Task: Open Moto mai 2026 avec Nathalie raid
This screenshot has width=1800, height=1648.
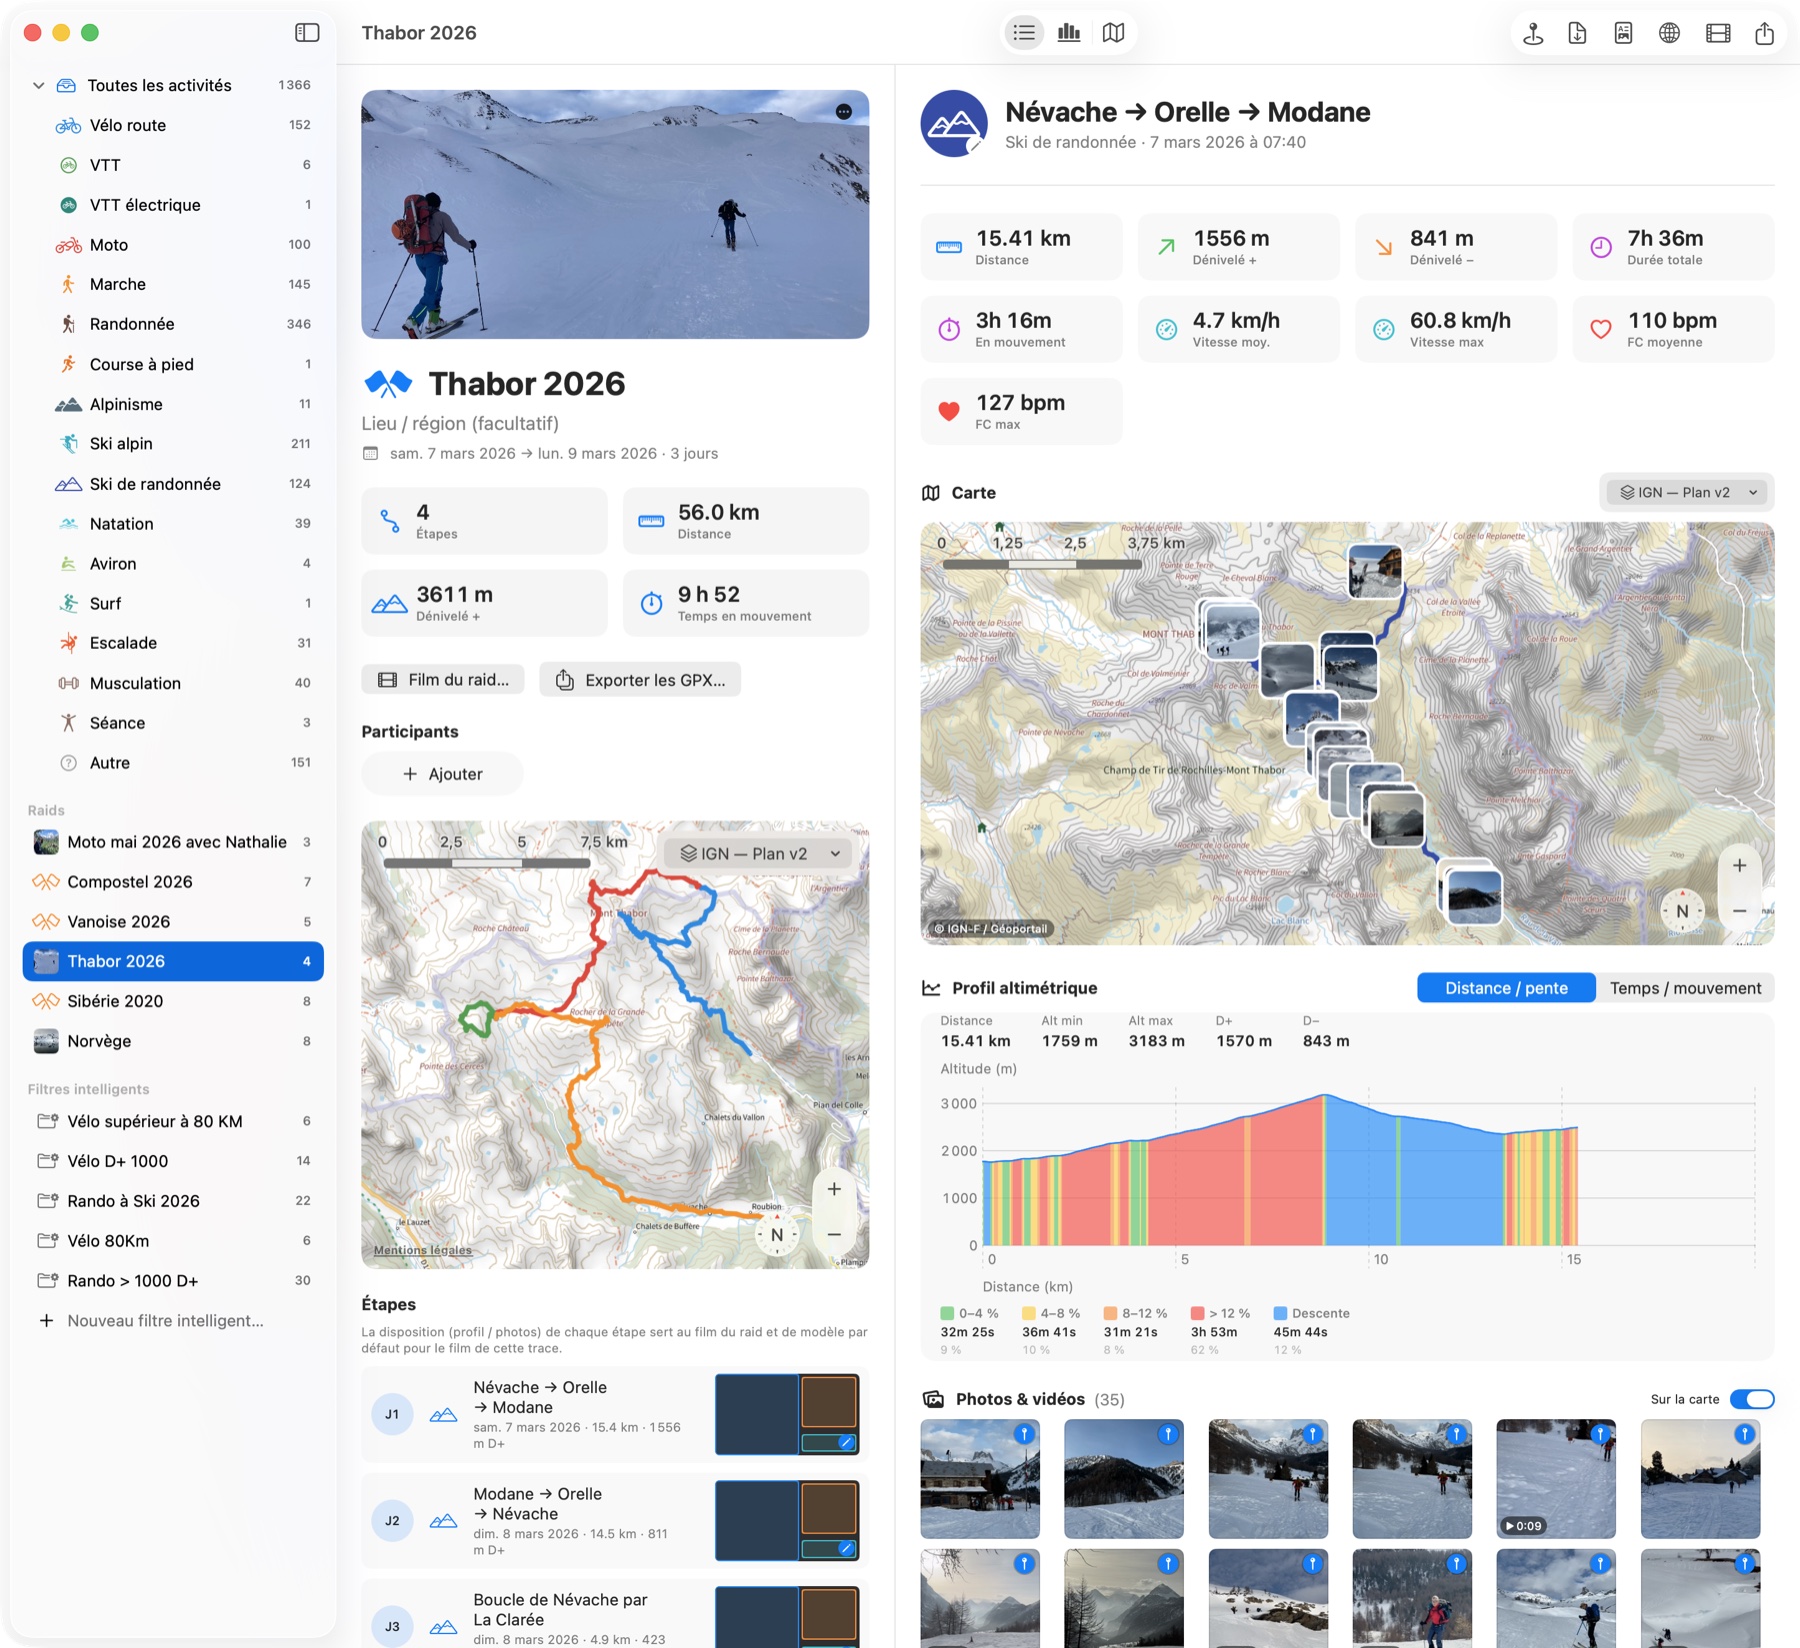Action: pyautogui.click(x=173, y=842)
